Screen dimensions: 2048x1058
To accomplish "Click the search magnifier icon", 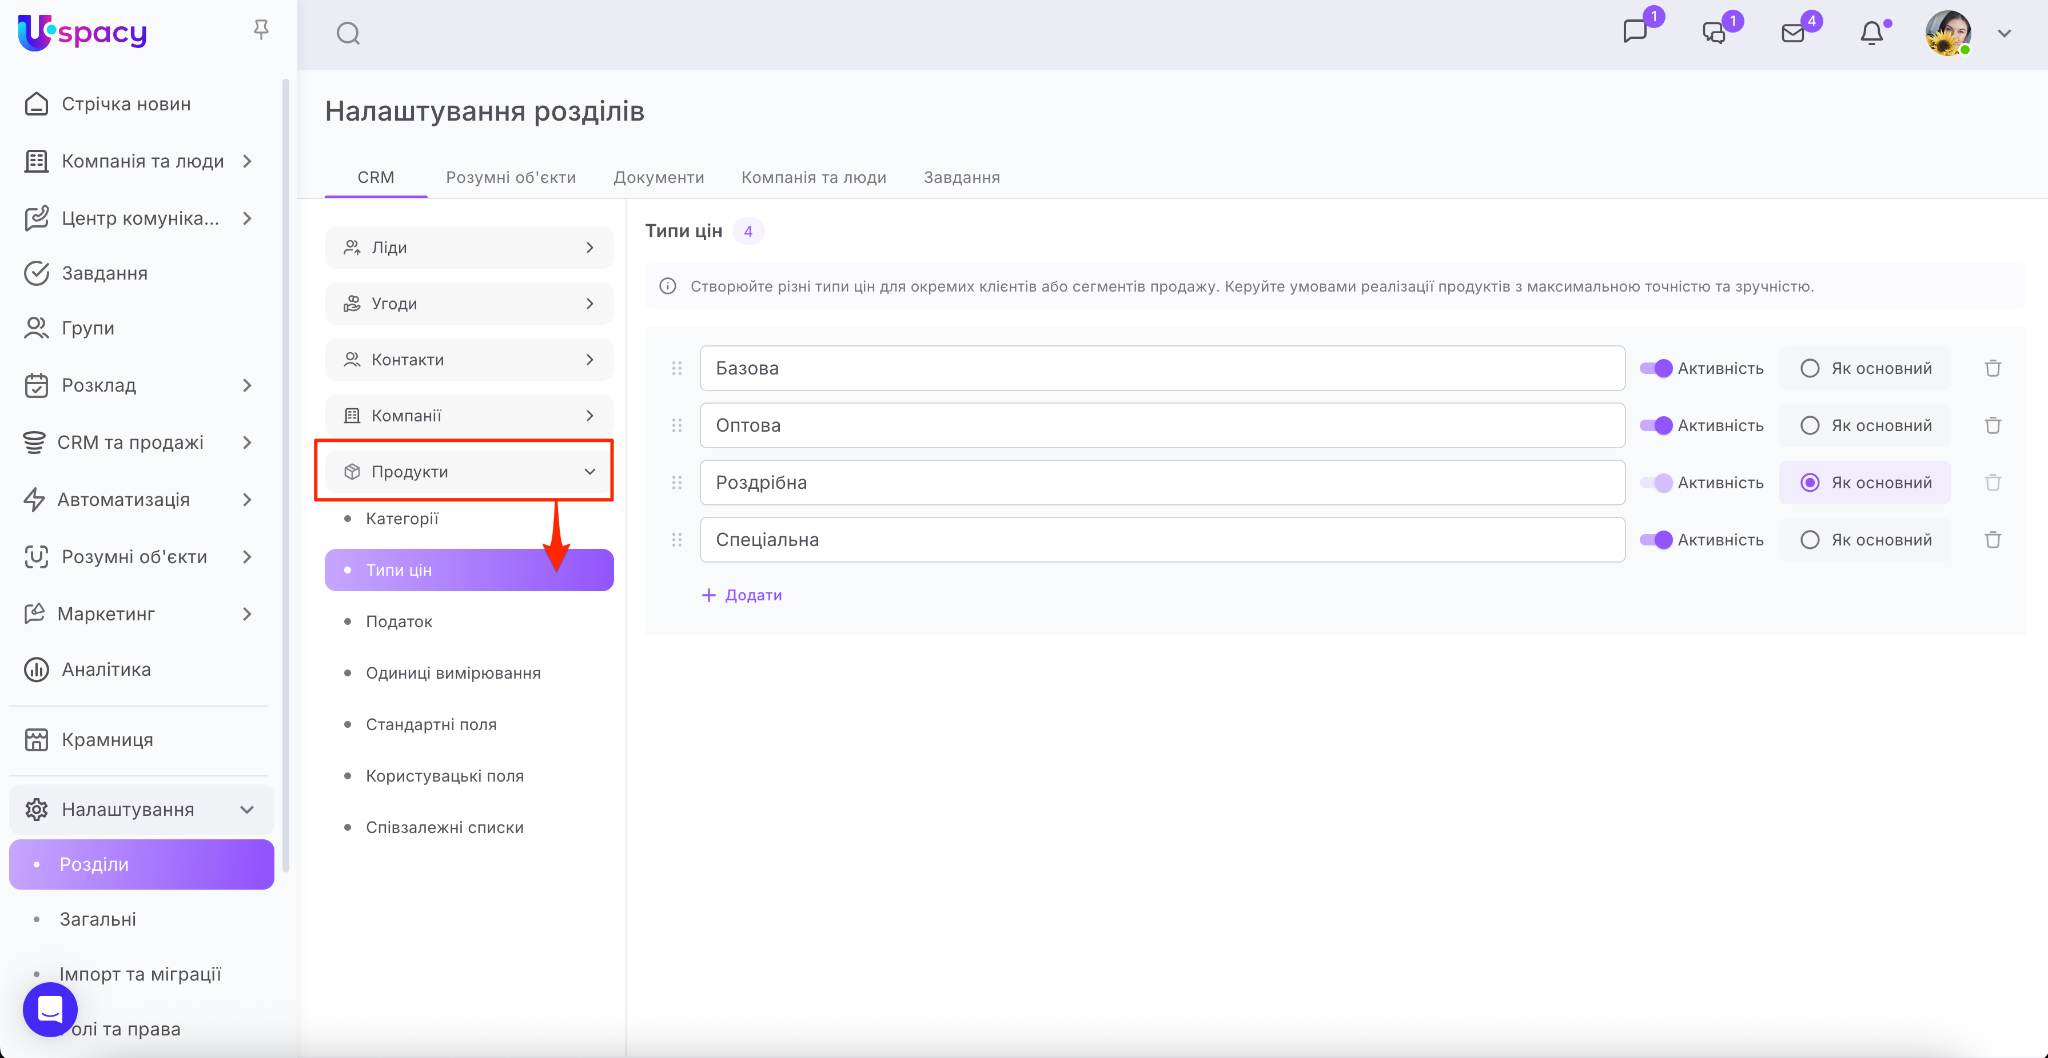I will click(x=348, y=34).
